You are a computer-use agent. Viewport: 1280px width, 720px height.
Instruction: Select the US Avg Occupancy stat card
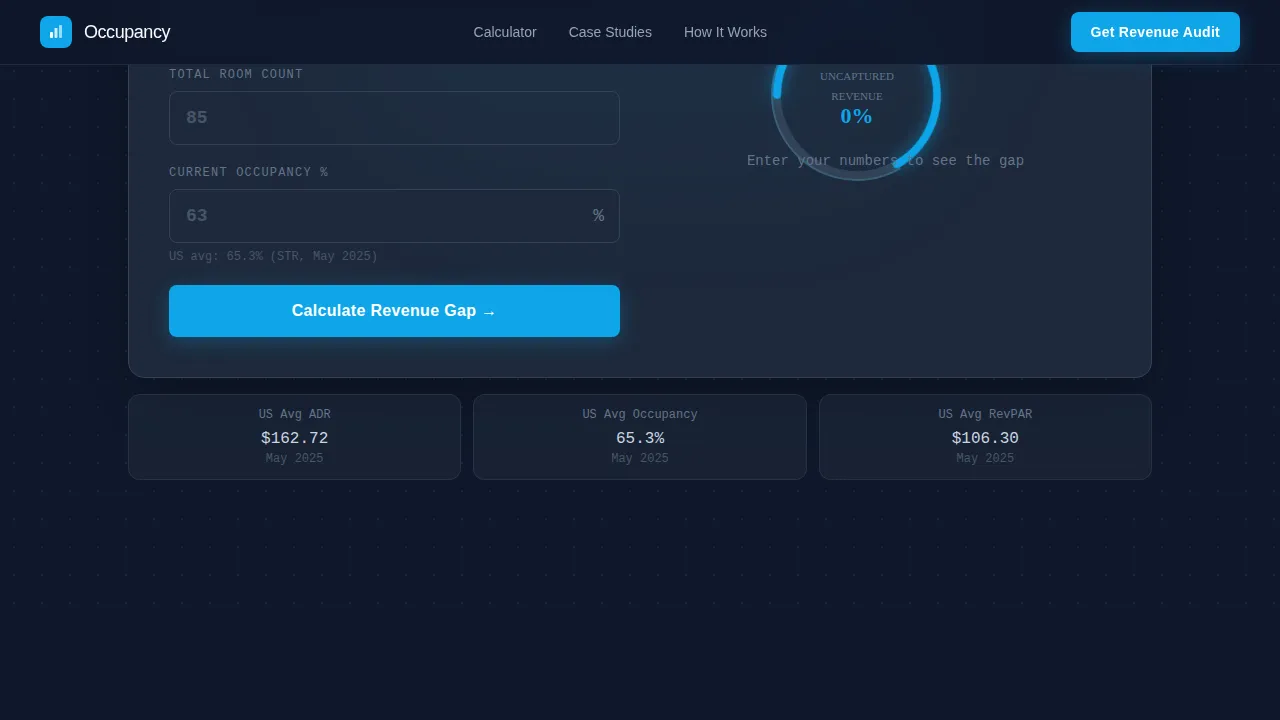coord(640,437)
